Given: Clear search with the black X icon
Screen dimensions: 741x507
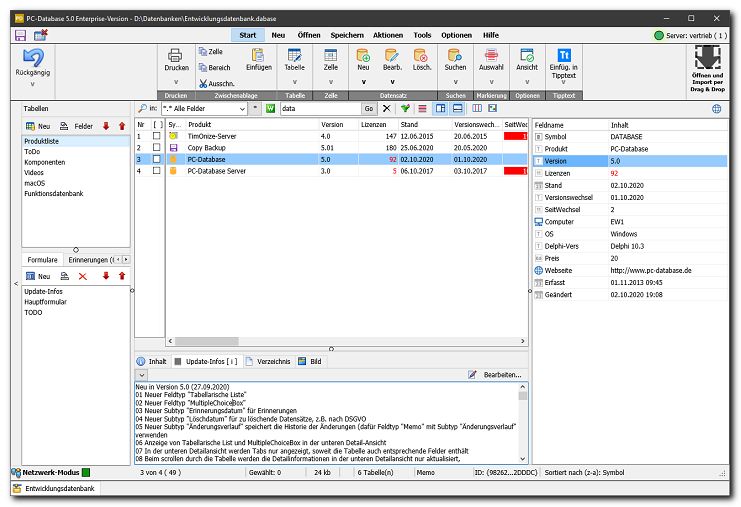Looking at the screenshot, I should pos(387,108).
